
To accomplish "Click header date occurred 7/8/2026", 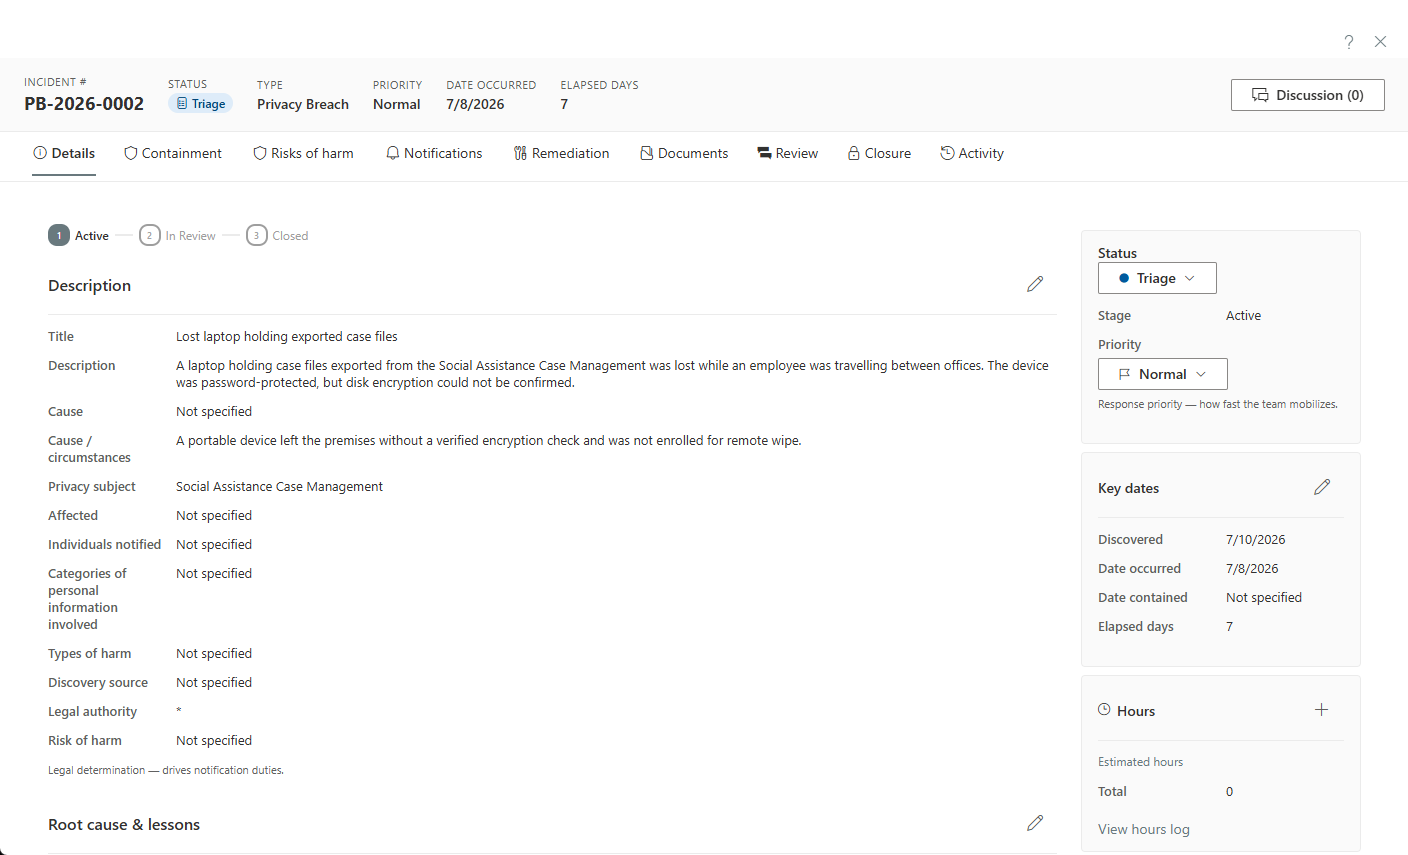I will (475, 104).
